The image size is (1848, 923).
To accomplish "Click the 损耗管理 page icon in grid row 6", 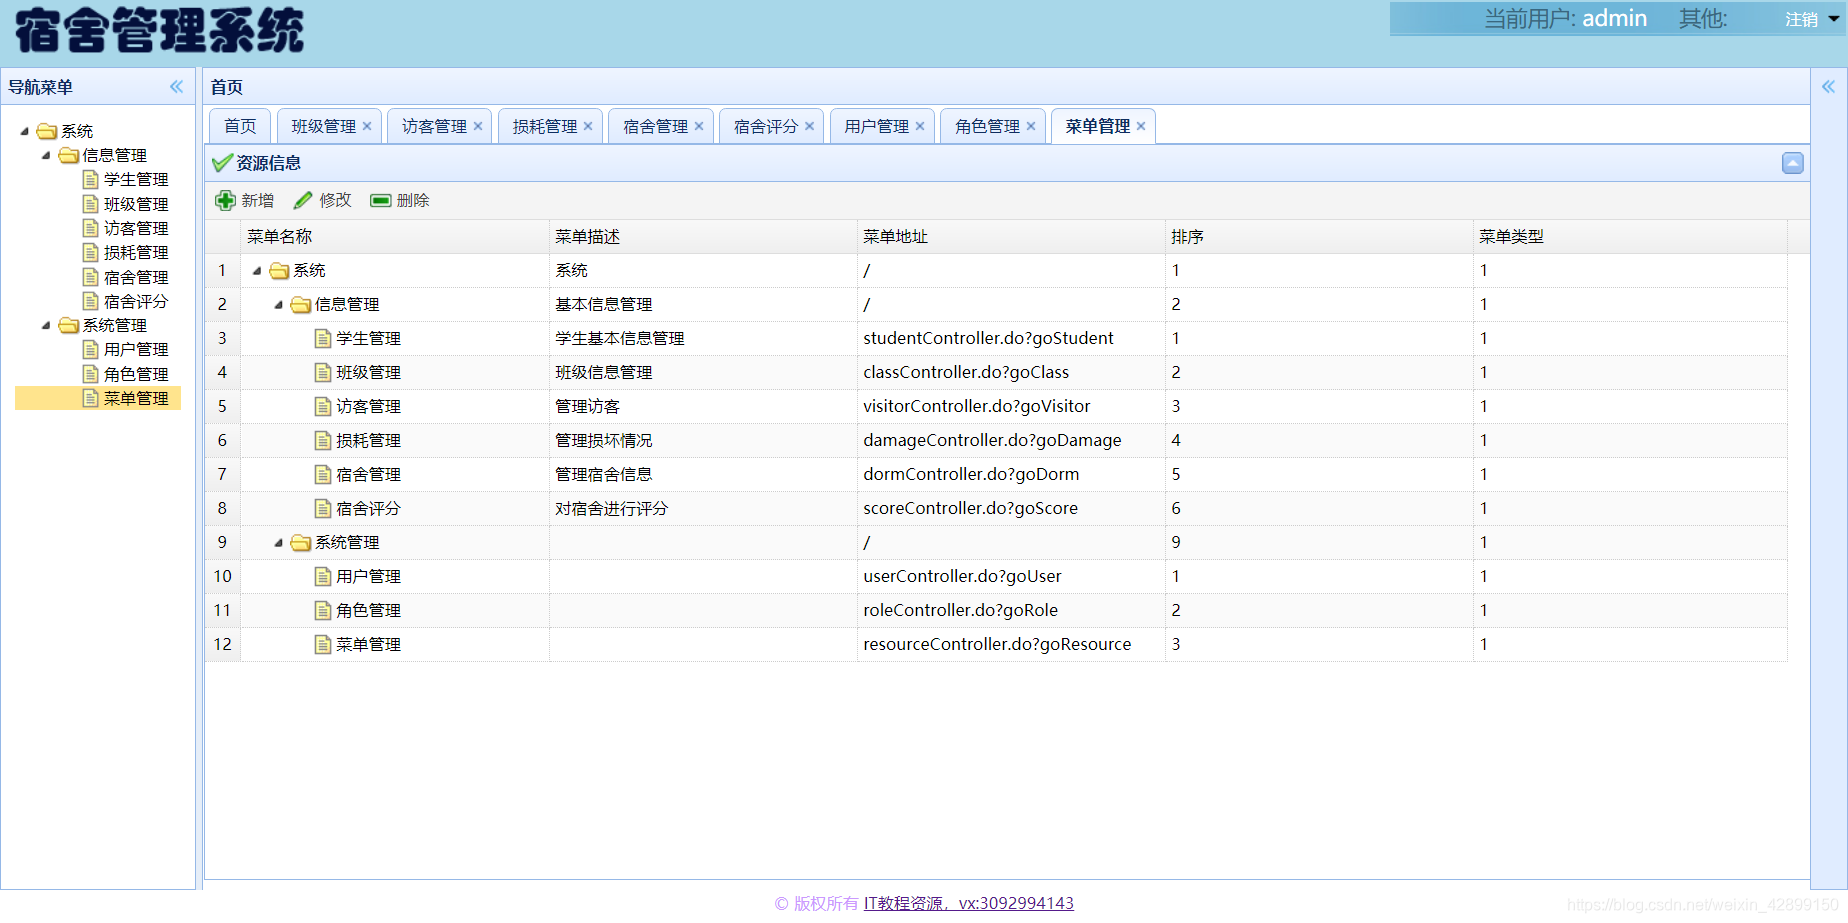I will (323, 440).
